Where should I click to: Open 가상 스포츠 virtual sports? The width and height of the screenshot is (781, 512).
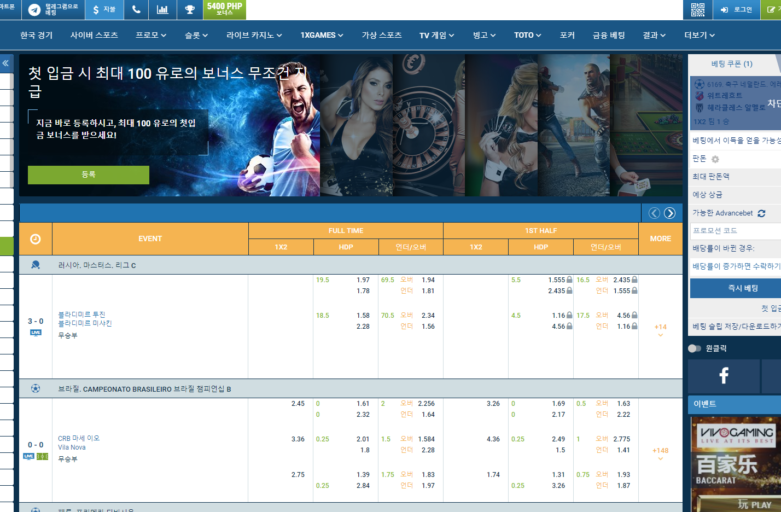(382, 35)
